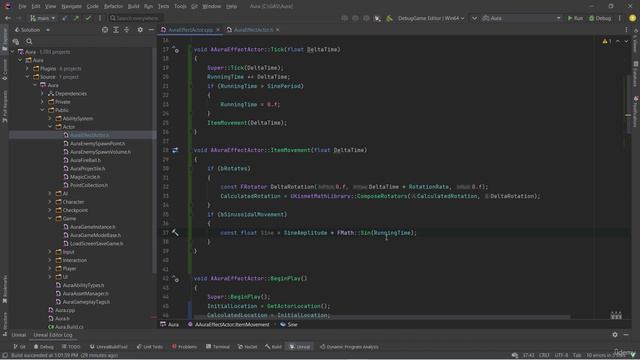The image size is (640, 360).
Task: Click the Debug button
Action: point(600,18)
